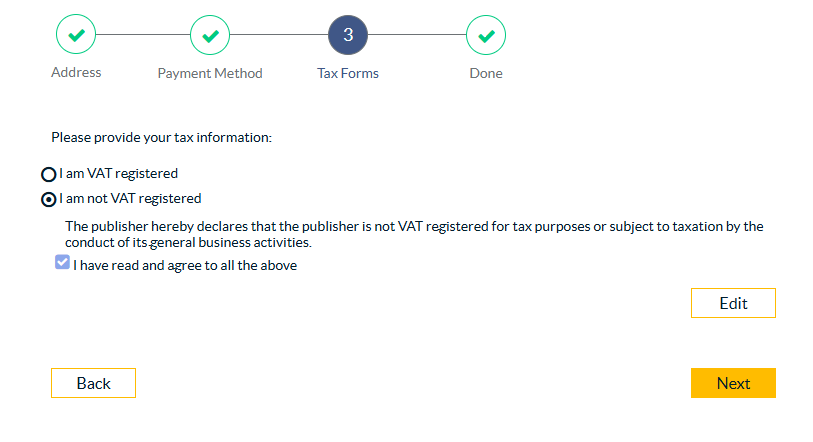Click the Address step checkmark circle

pyautogui.click(x=76, y=36)
